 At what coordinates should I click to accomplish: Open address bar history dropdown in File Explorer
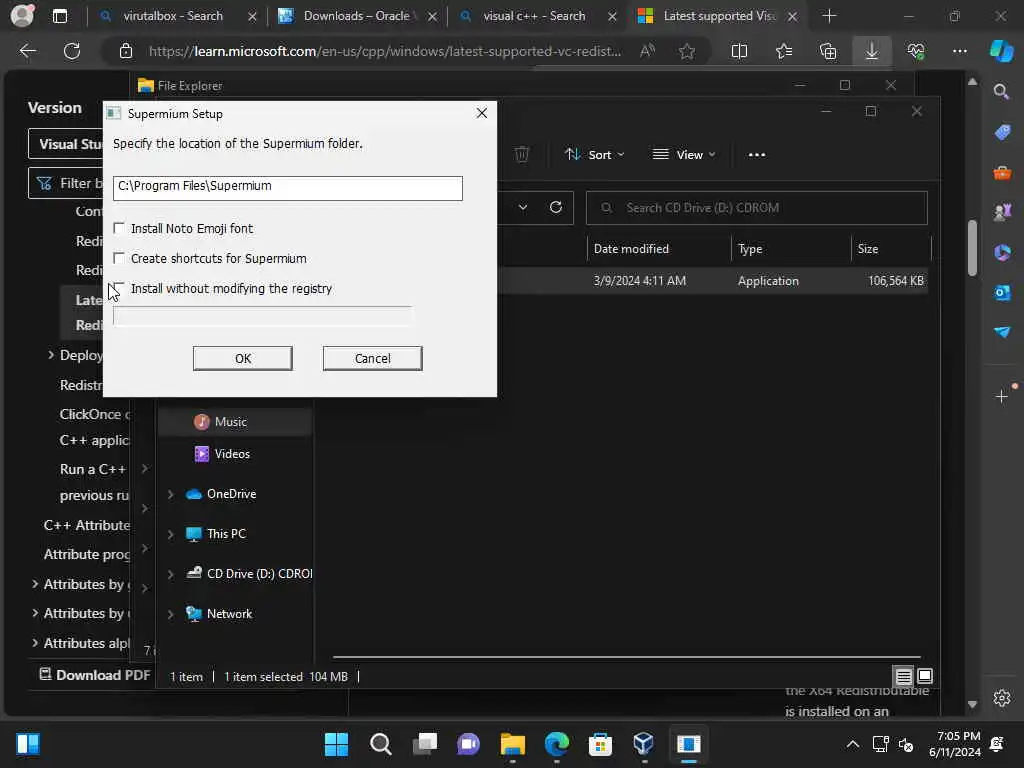522,207
